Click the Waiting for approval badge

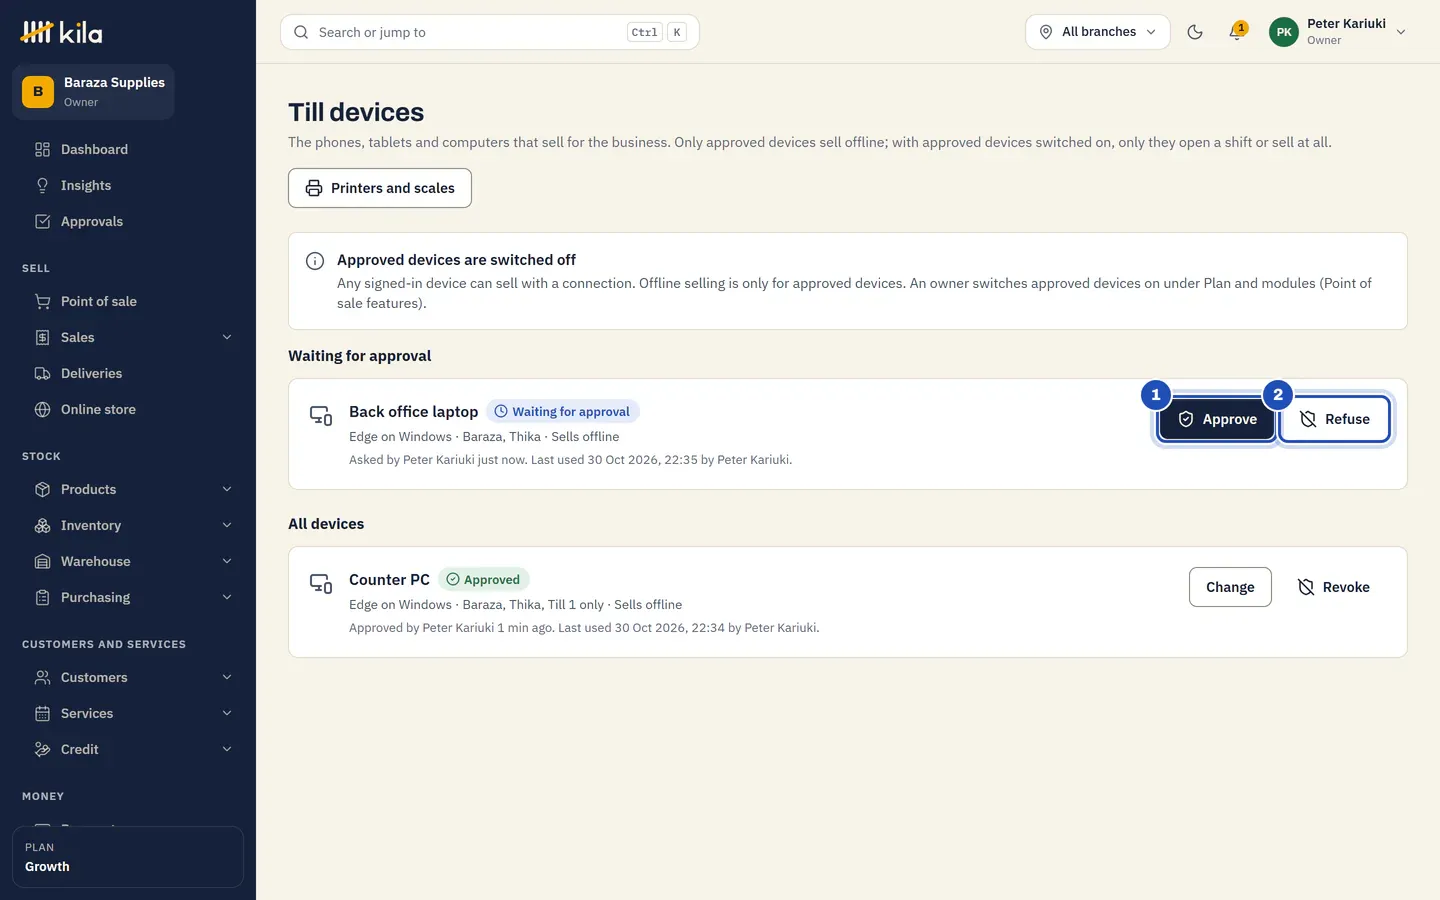coord(563,412)
